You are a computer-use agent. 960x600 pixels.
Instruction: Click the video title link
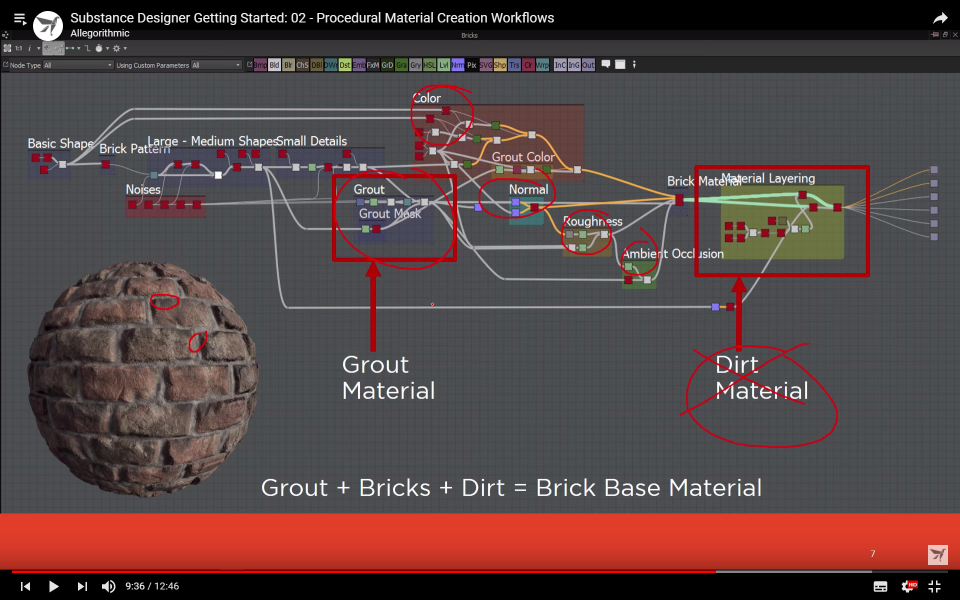coord(312,18)
